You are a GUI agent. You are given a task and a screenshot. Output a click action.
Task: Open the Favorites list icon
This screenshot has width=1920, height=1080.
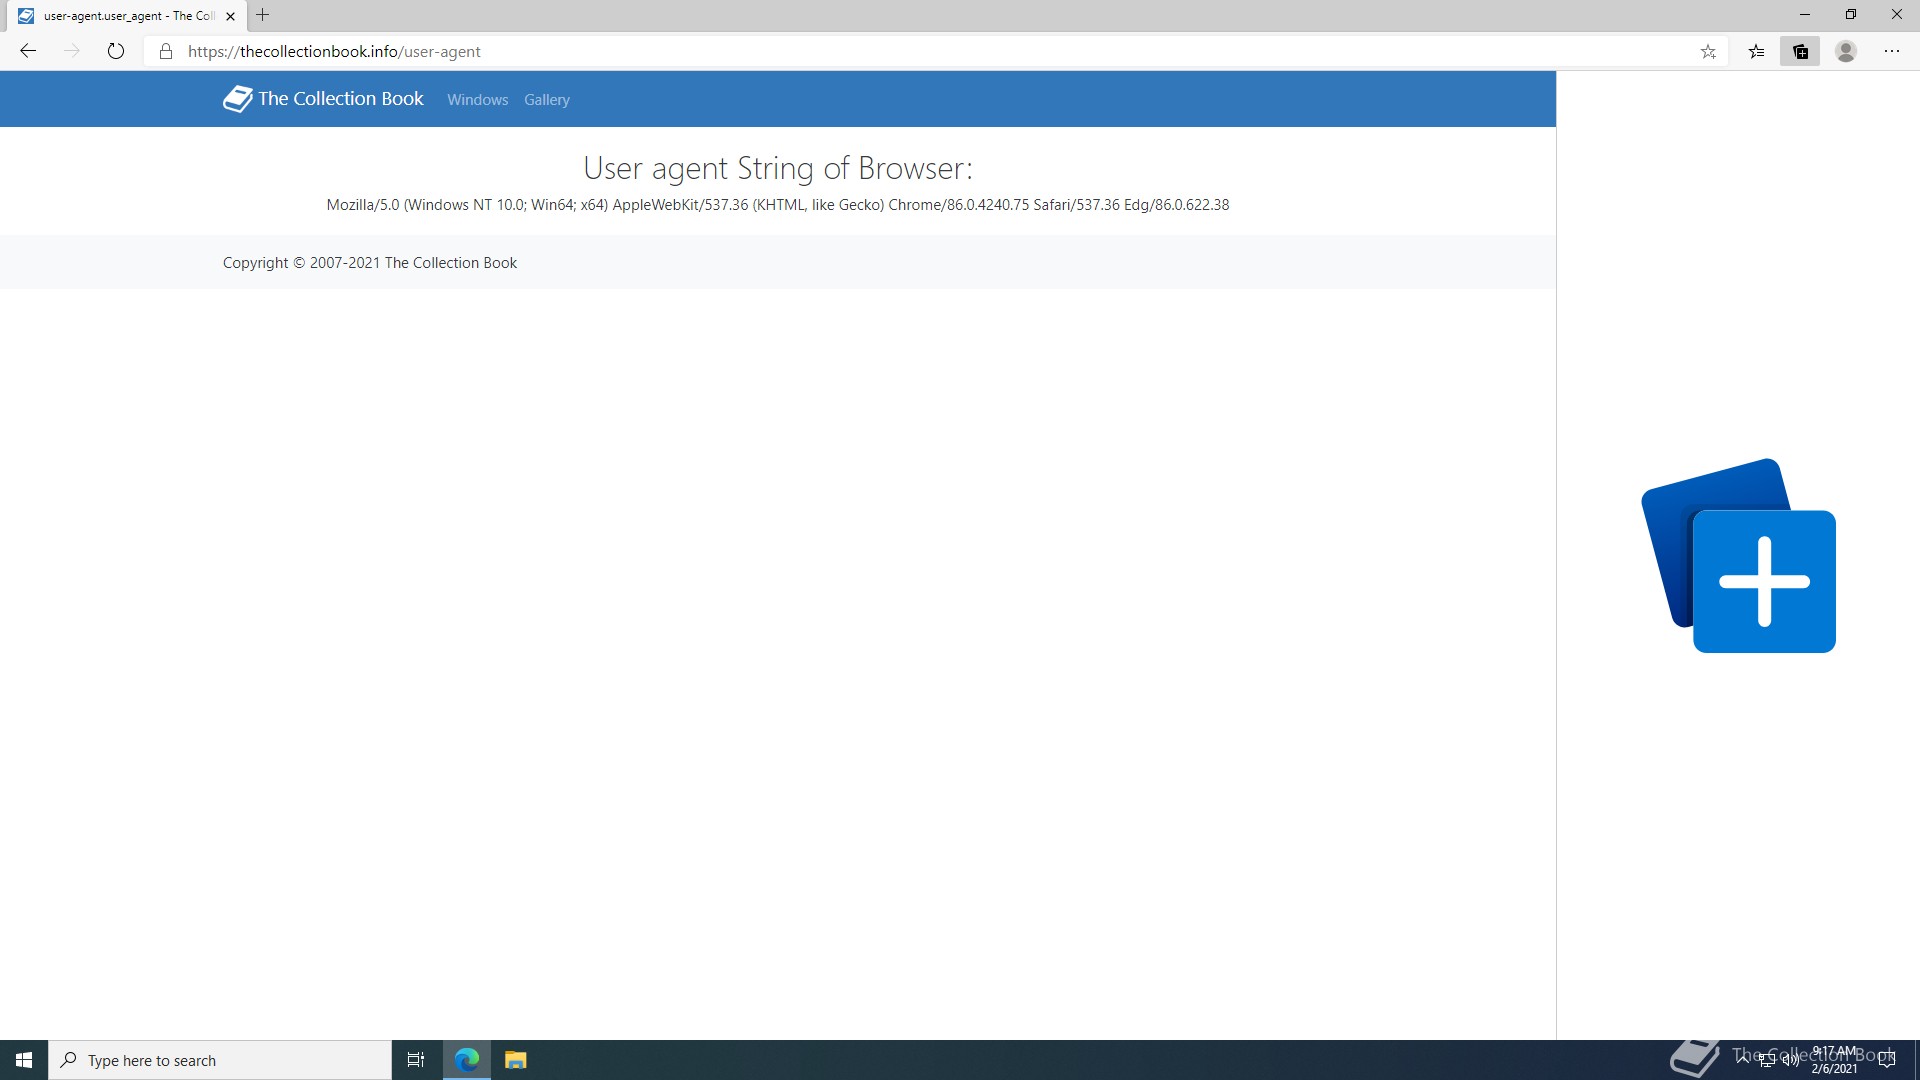coord(1756,52)
